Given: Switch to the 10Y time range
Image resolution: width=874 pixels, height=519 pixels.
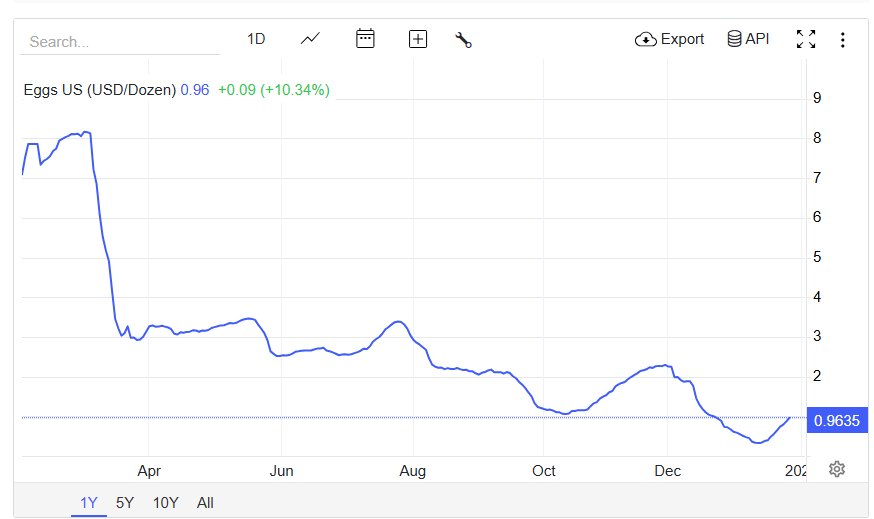Looking at the screenshot, I should (x=166, y=503).
